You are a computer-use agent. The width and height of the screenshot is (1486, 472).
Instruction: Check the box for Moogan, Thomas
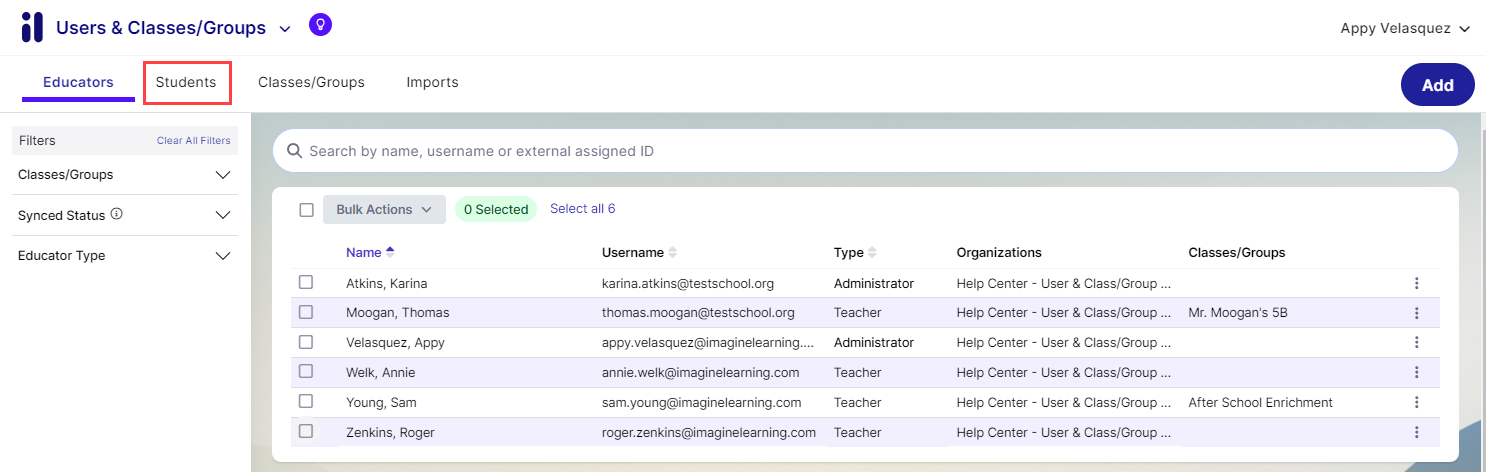pyautogui.click(x=306, y=312)
